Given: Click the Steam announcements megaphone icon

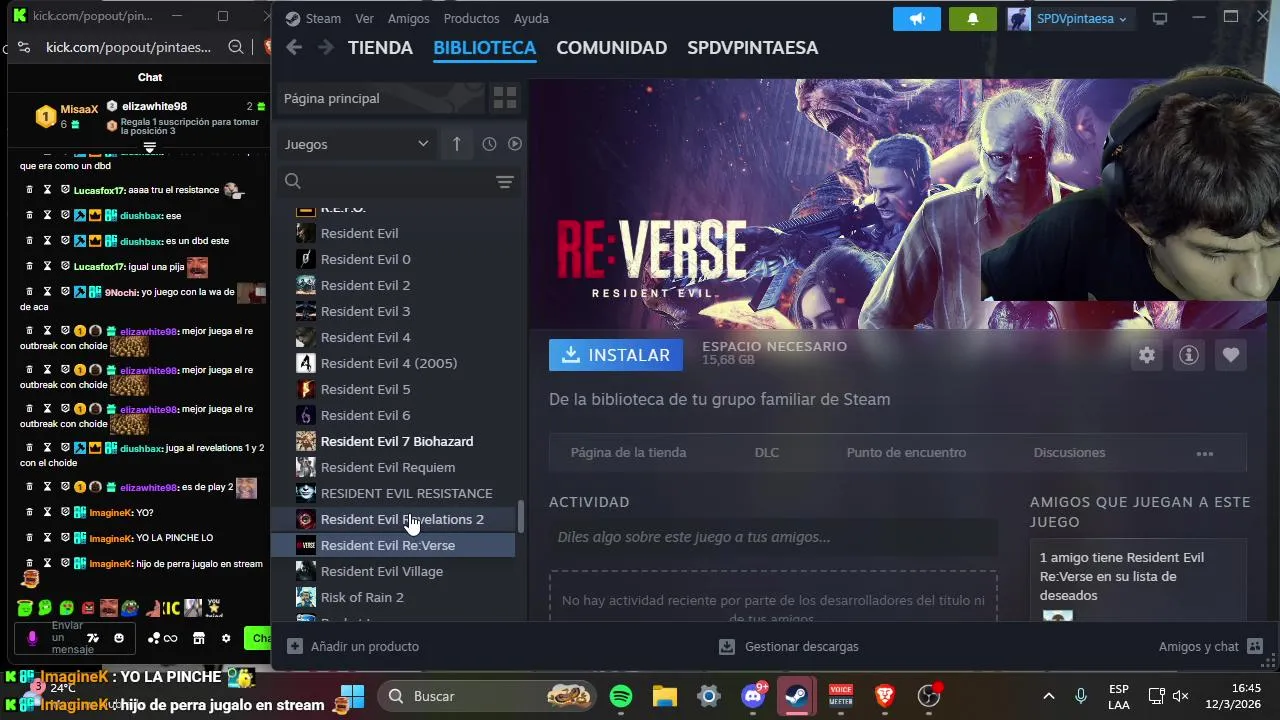Looking at the screenshot, I should (917, 18).
